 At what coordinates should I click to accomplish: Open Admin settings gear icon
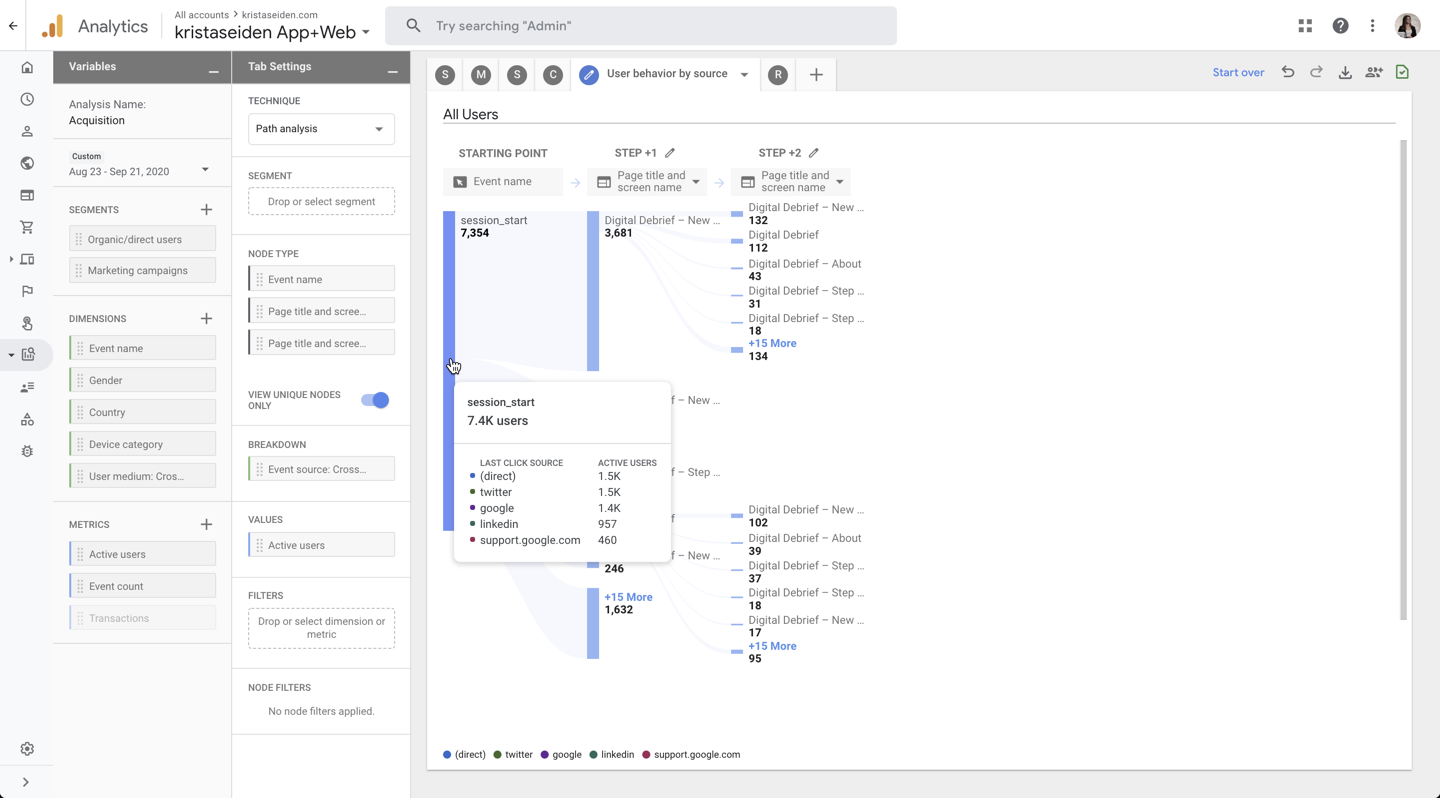(x=27, y=749)
